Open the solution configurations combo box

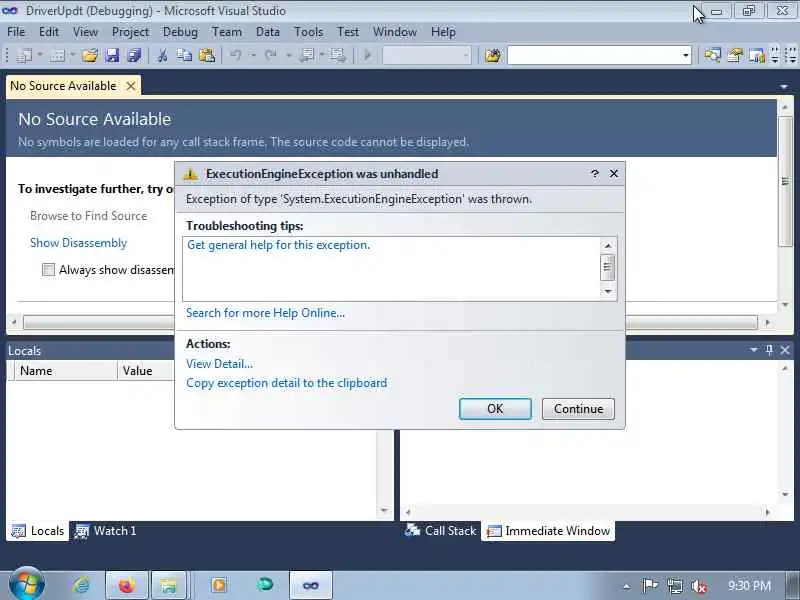click(x=427, y=55)
